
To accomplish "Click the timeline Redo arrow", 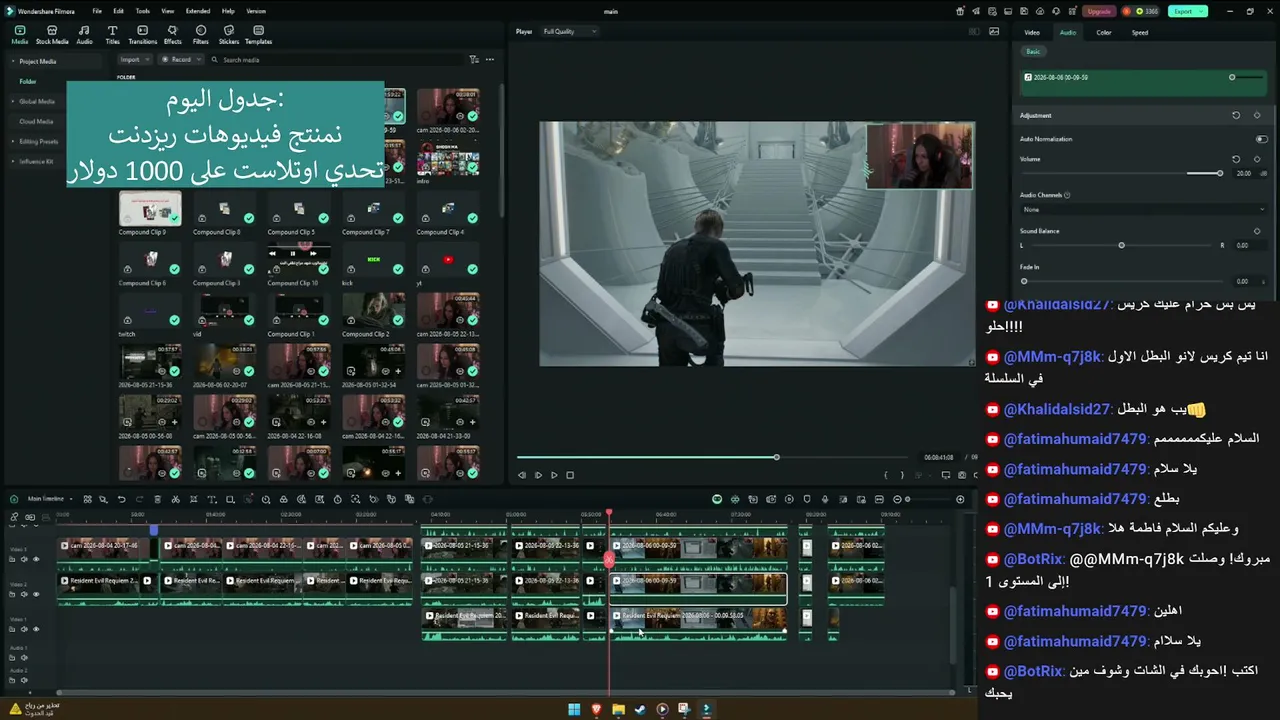I will click(139, 499).
